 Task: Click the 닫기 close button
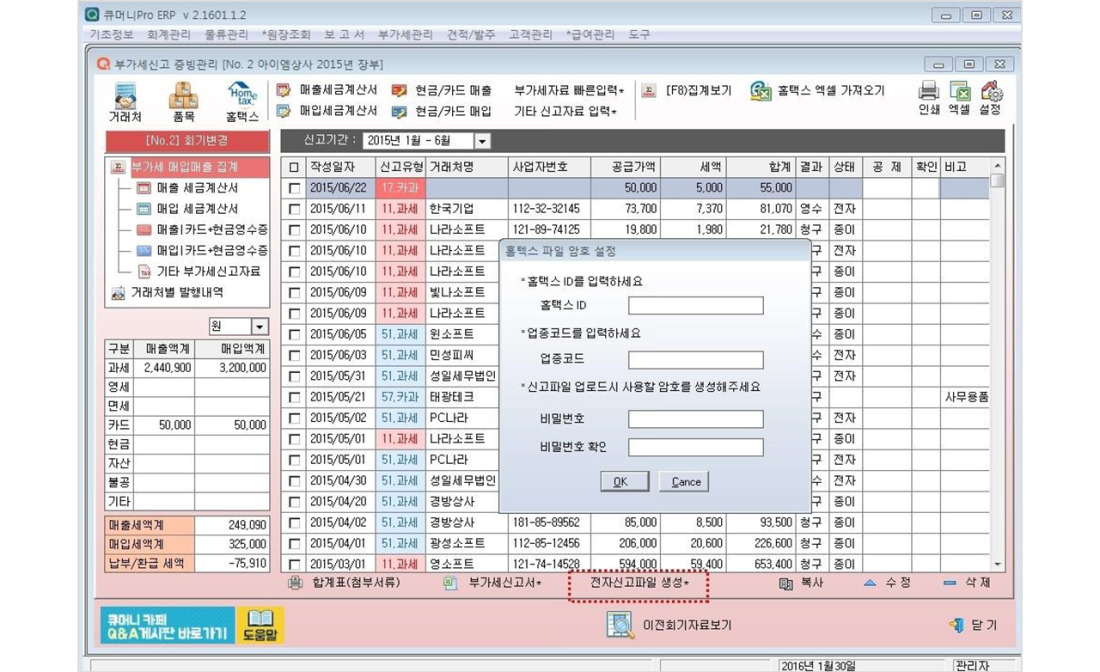coord(972,625)
